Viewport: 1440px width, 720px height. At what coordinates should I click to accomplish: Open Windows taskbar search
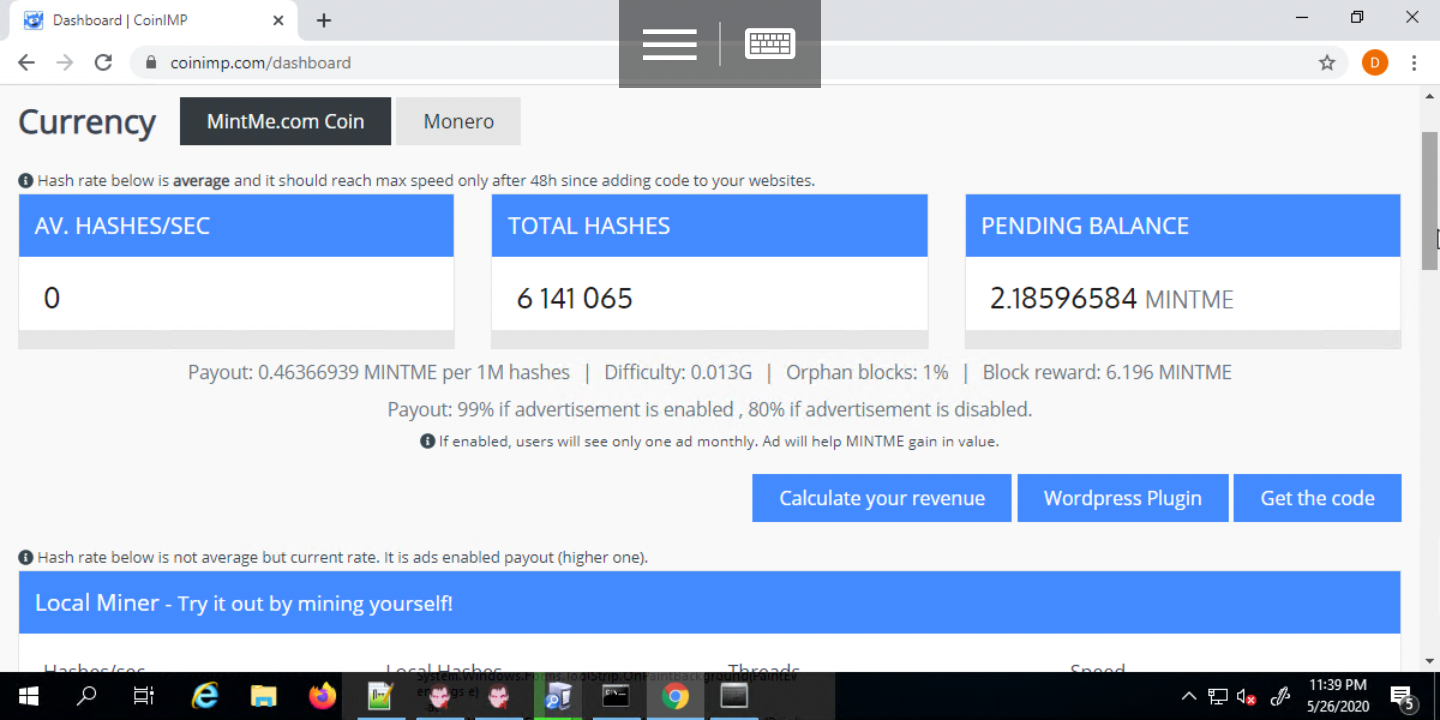coord(87,696)
